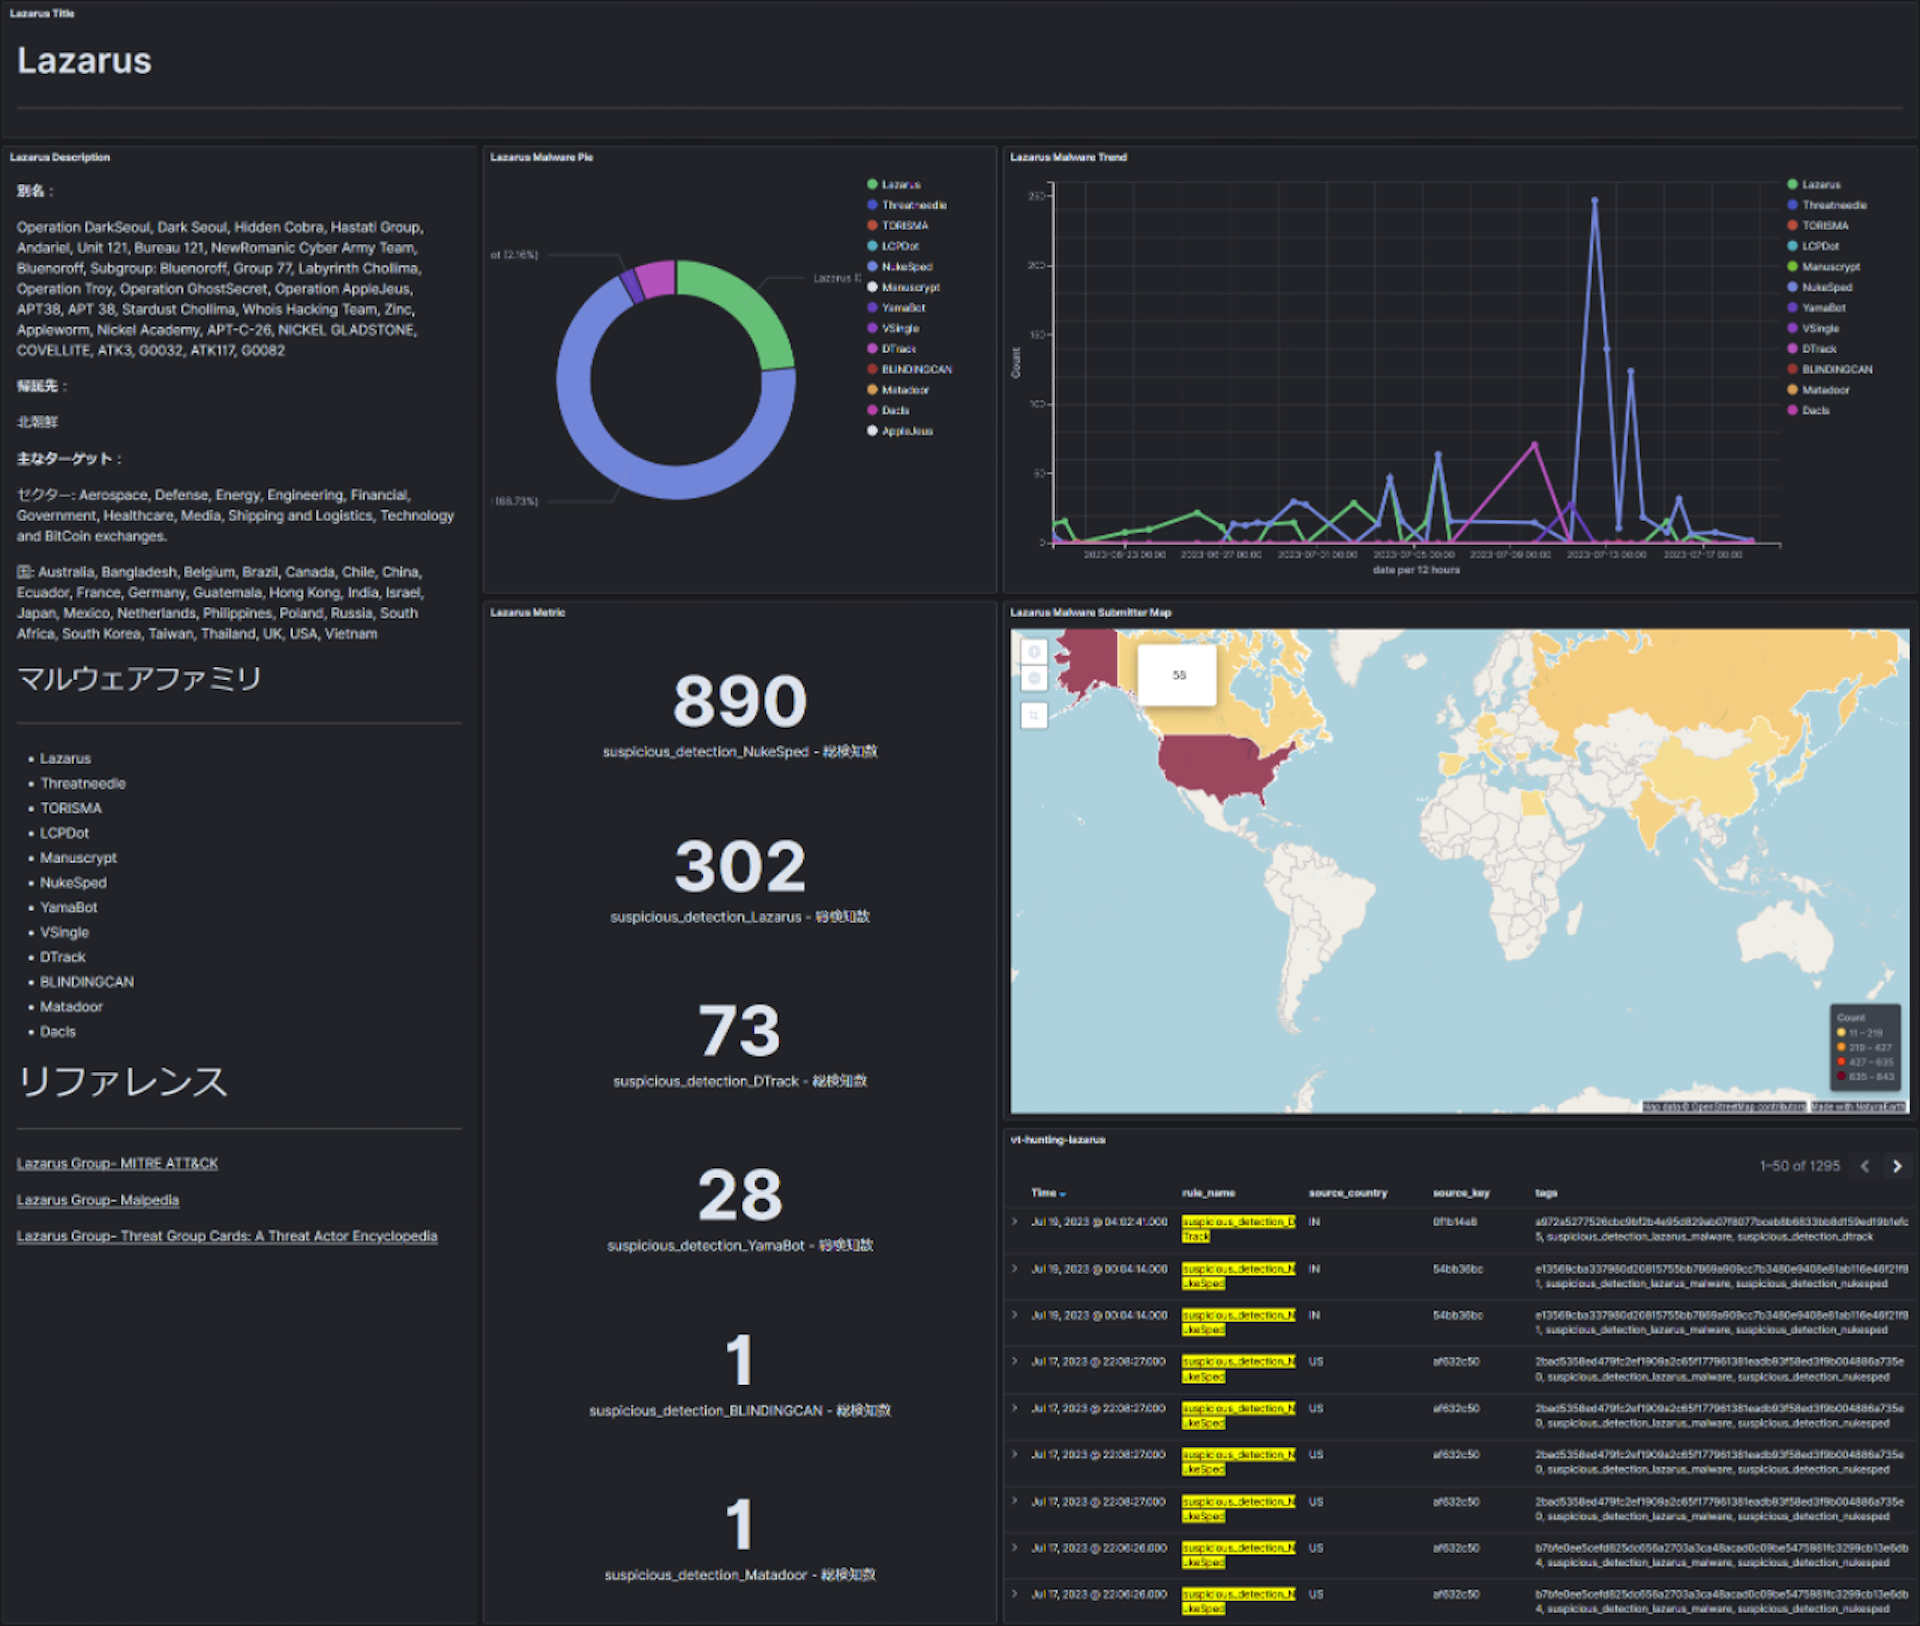The image size is (1920, 1626).
Task: Zoom in on the submitter map
Action: 1034,652
